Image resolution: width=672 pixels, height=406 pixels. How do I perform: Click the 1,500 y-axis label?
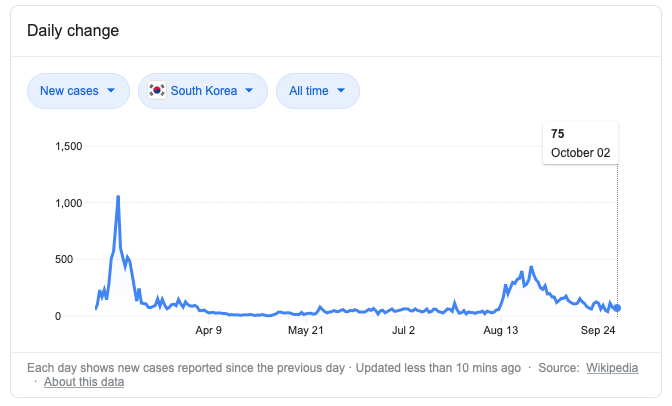pos(69,147)
